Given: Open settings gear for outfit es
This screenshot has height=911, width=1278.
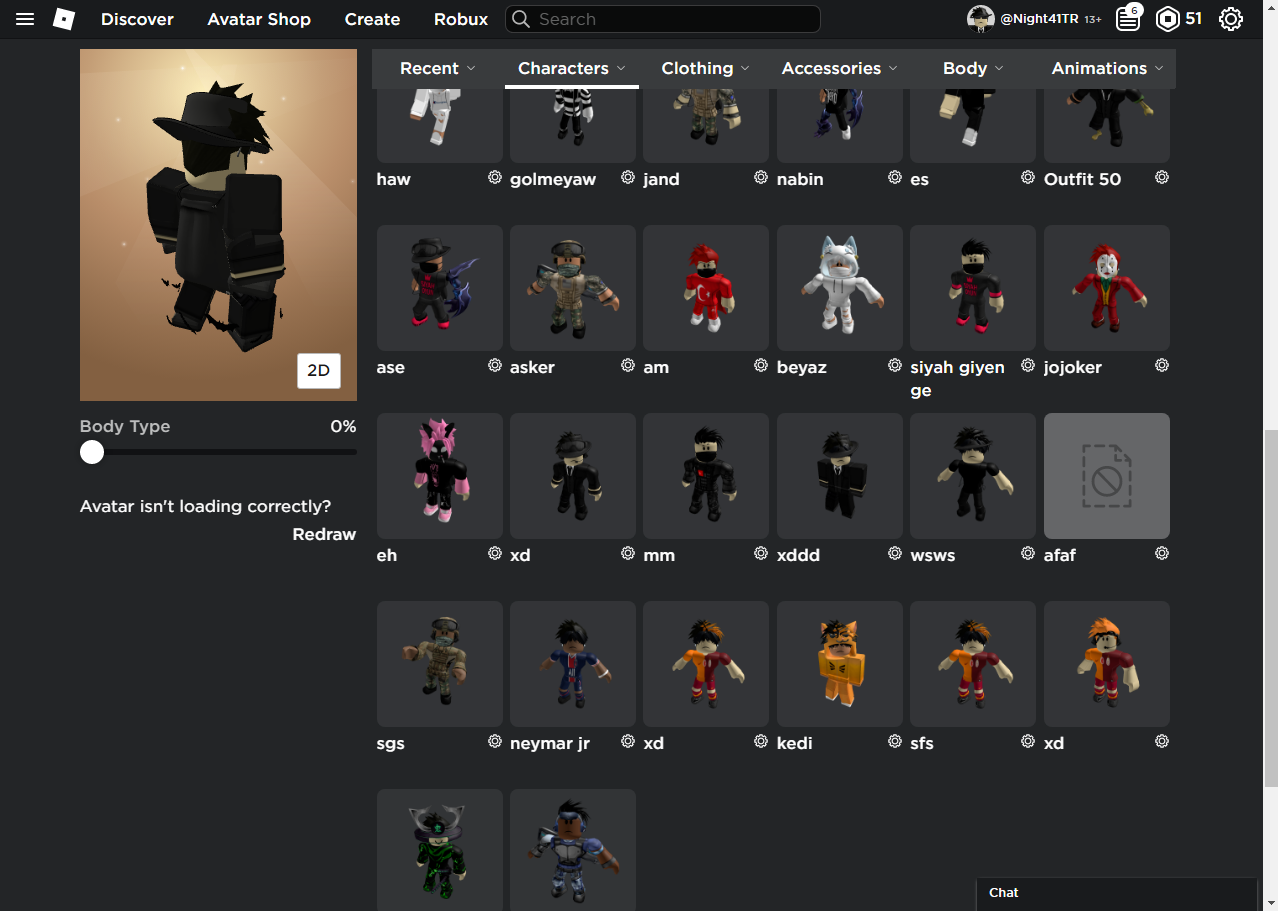Looking at the screenshot, I should click(1028, 177).
